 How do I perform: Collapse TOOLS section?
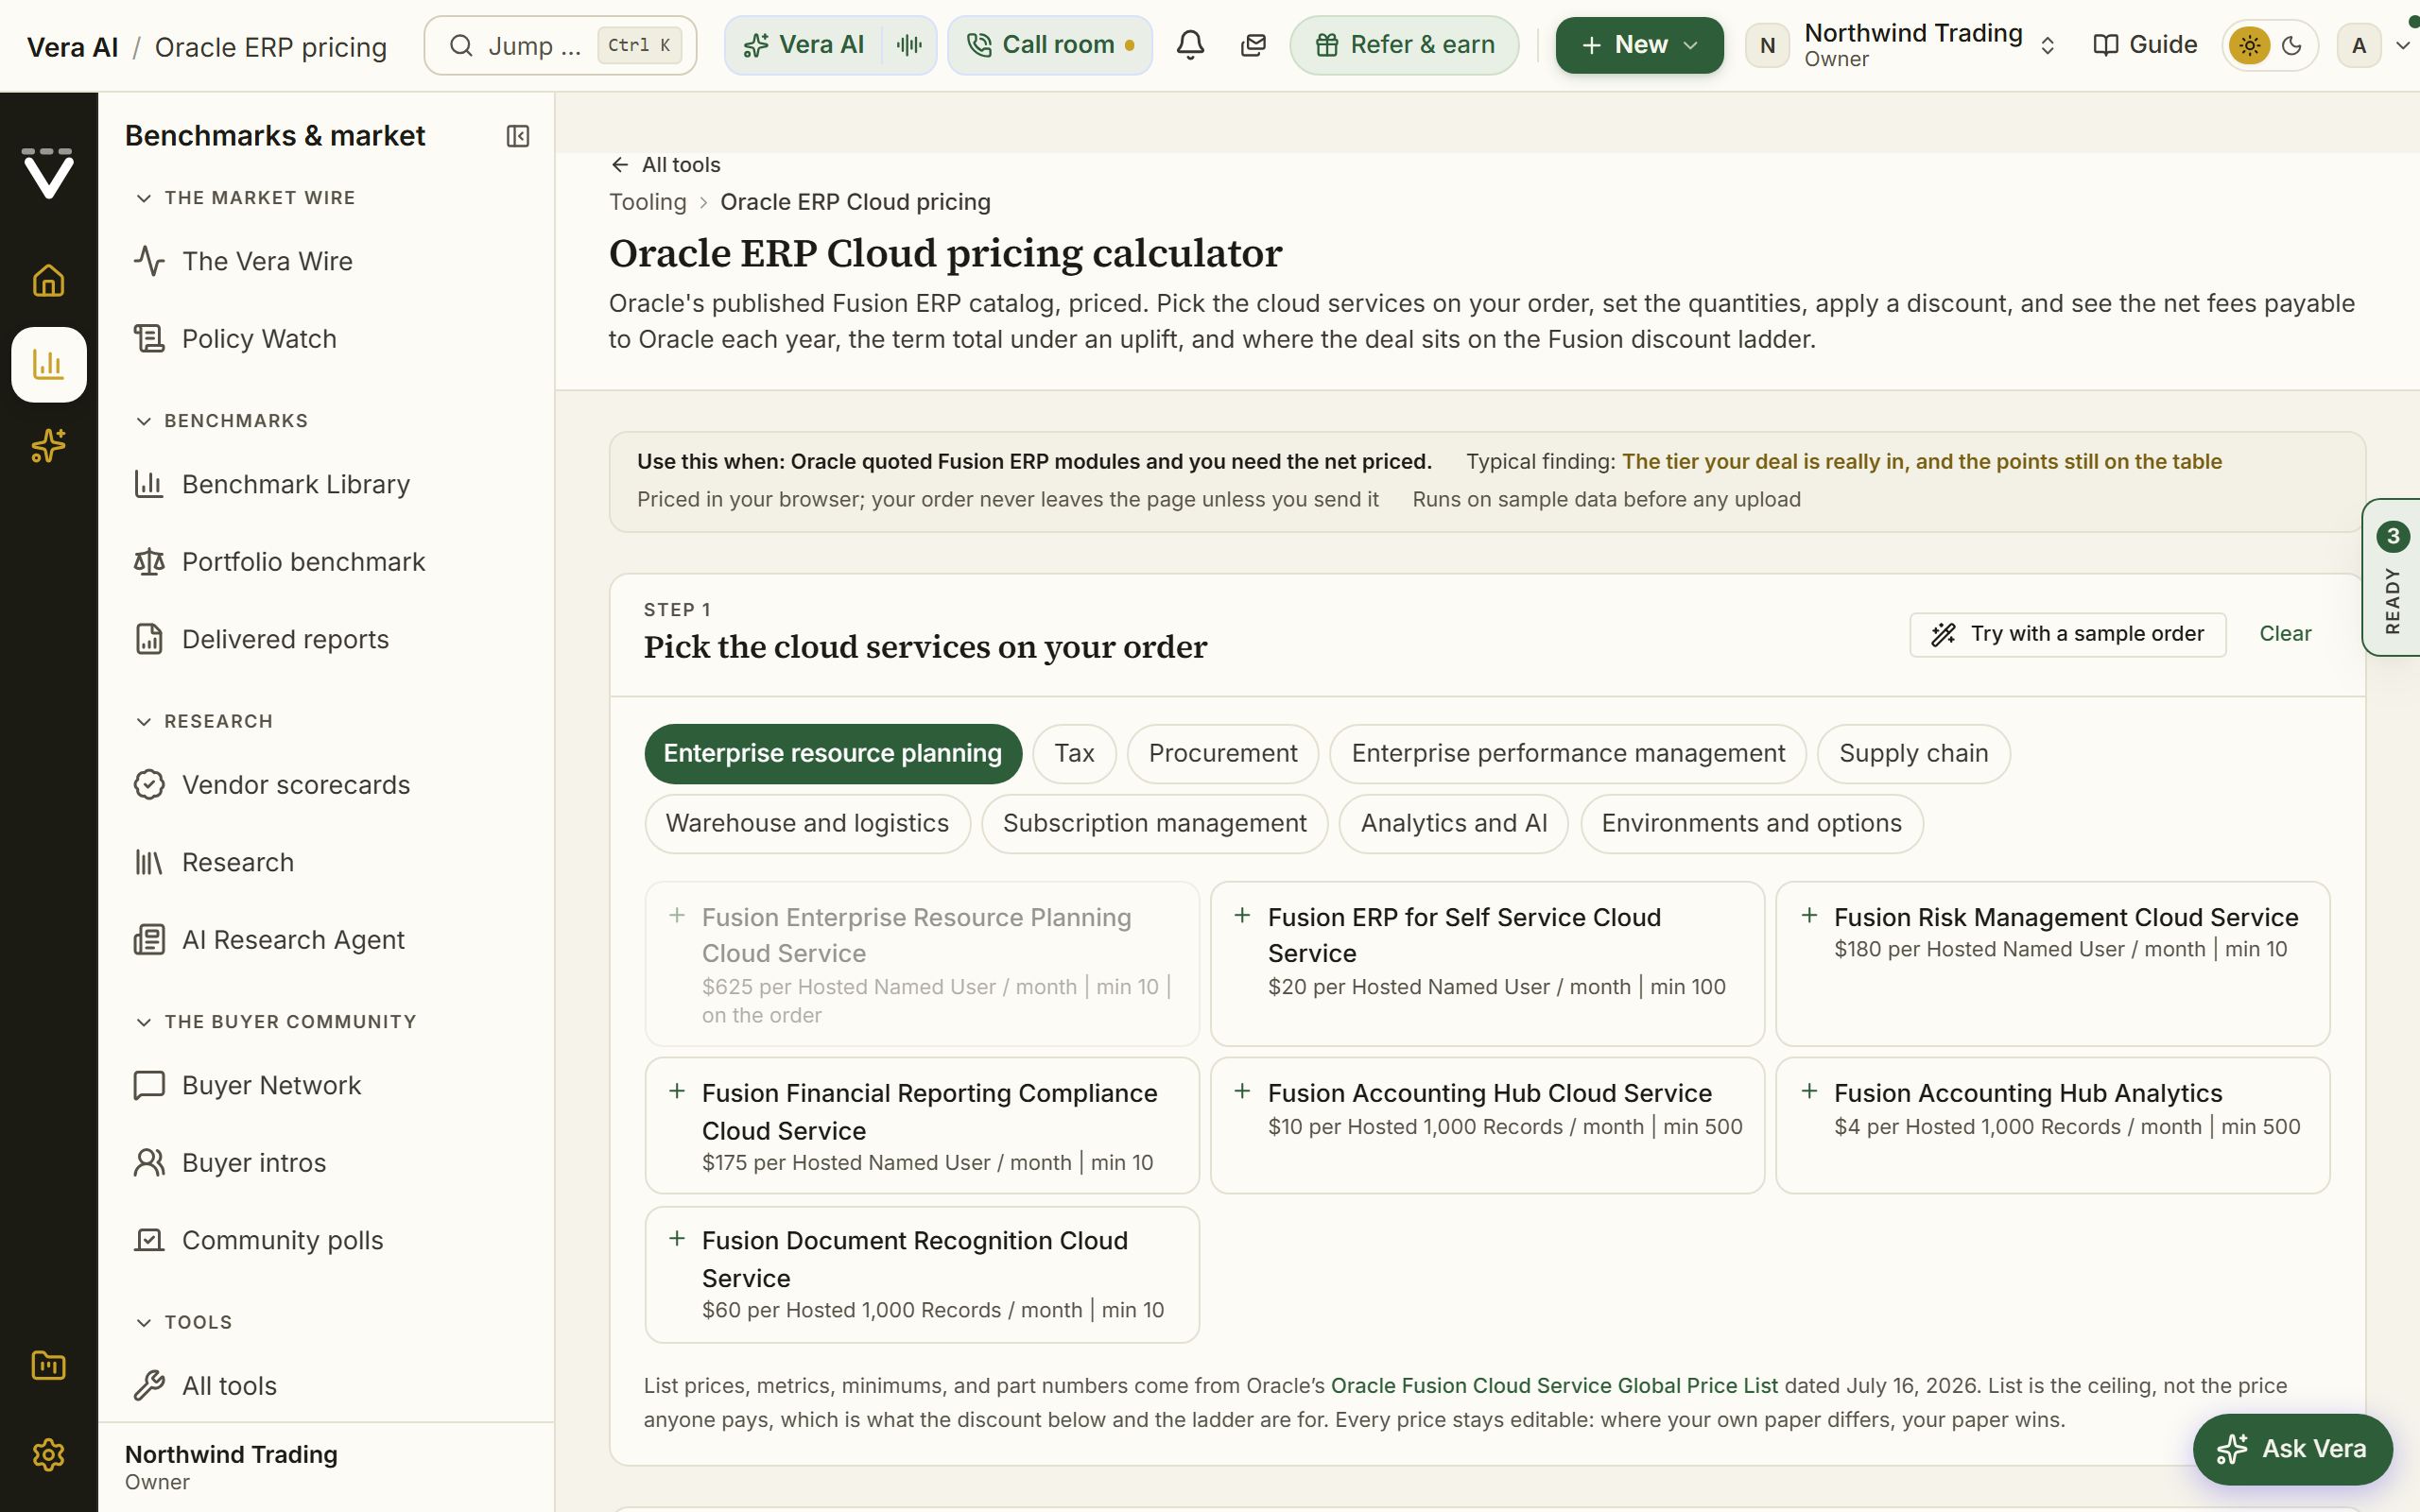pyautogui.click(x=184, y=1322)
